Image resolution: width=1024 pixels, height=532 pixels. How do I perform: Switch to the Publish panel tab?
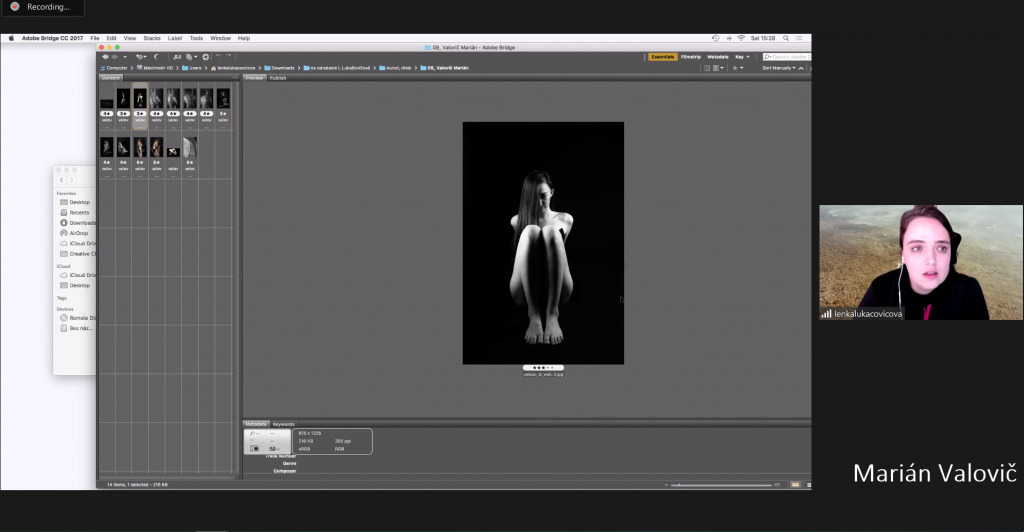278,78
